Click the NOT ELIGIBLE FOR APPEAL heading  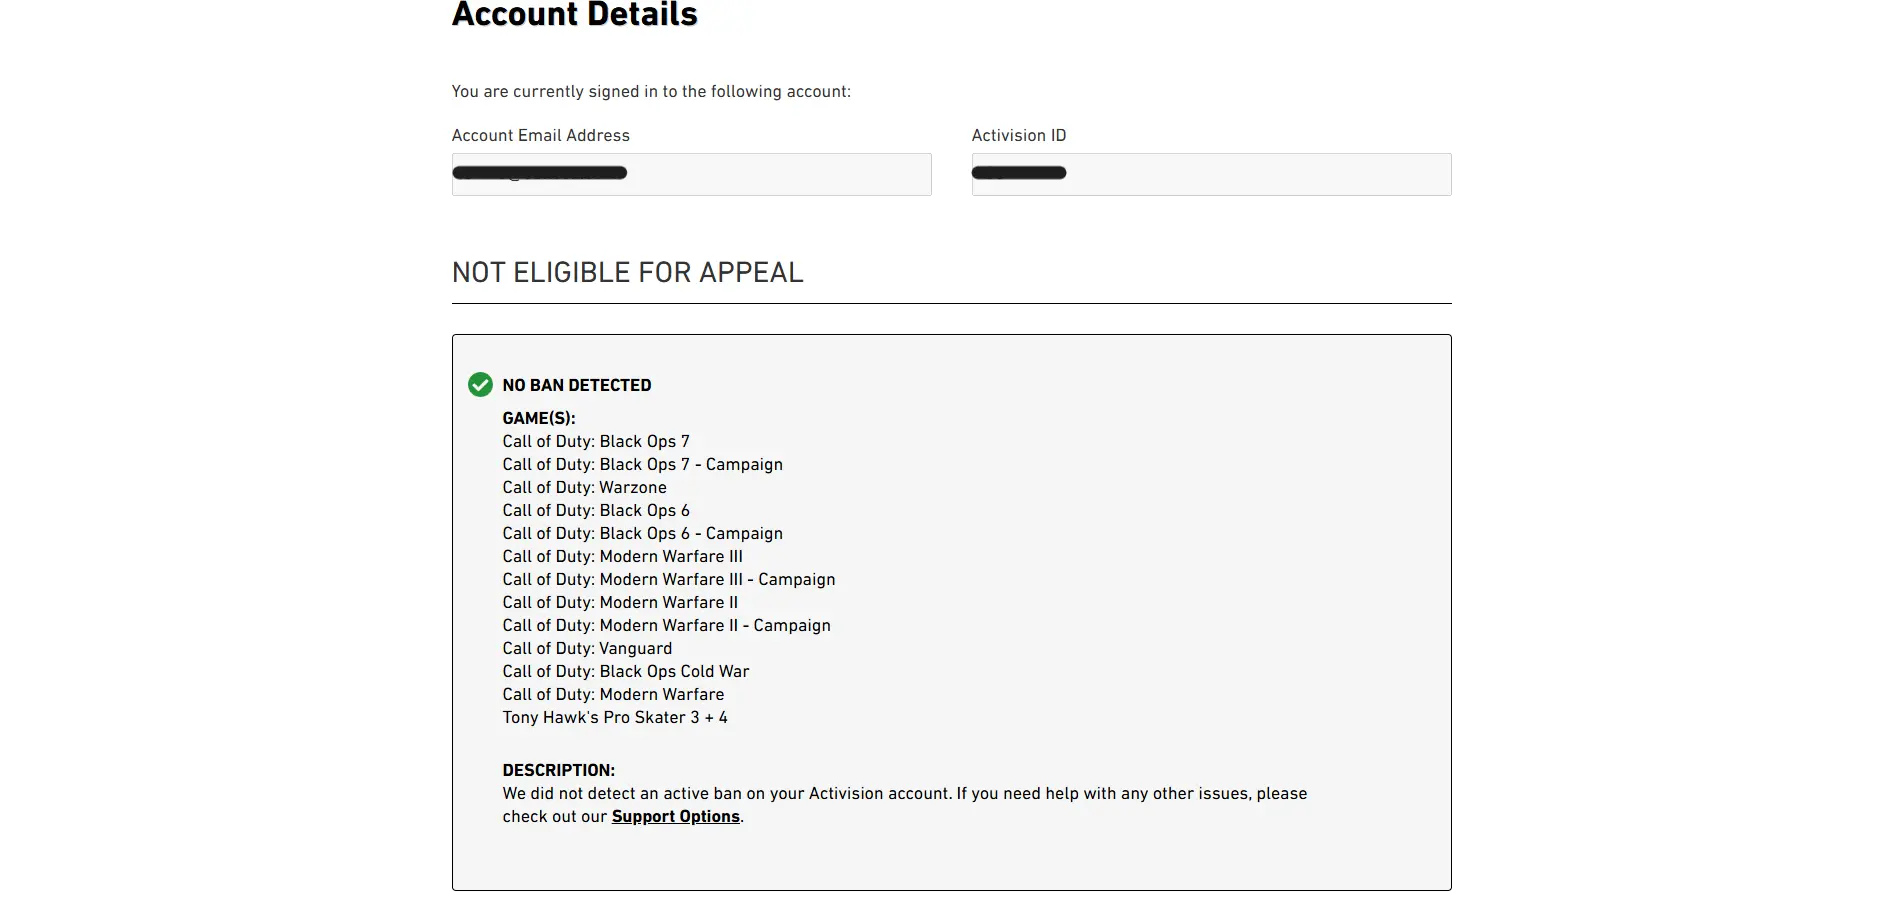point(628,272)
